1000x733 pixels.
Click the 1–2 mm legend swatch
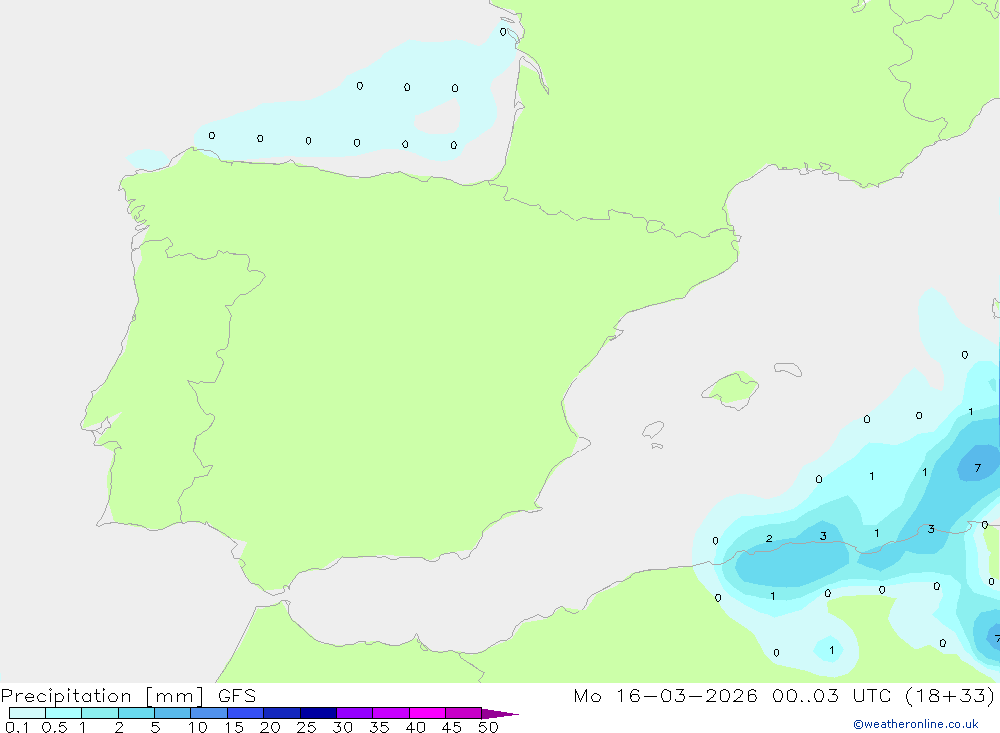click(x=99, y=713)
